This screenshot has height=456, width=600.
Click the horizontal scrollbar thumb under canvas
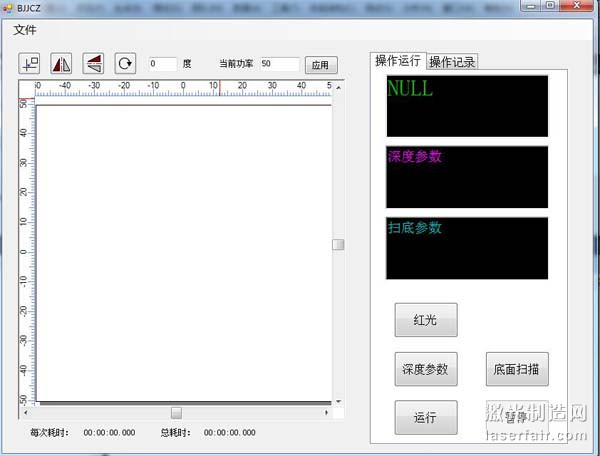[176, 412]
